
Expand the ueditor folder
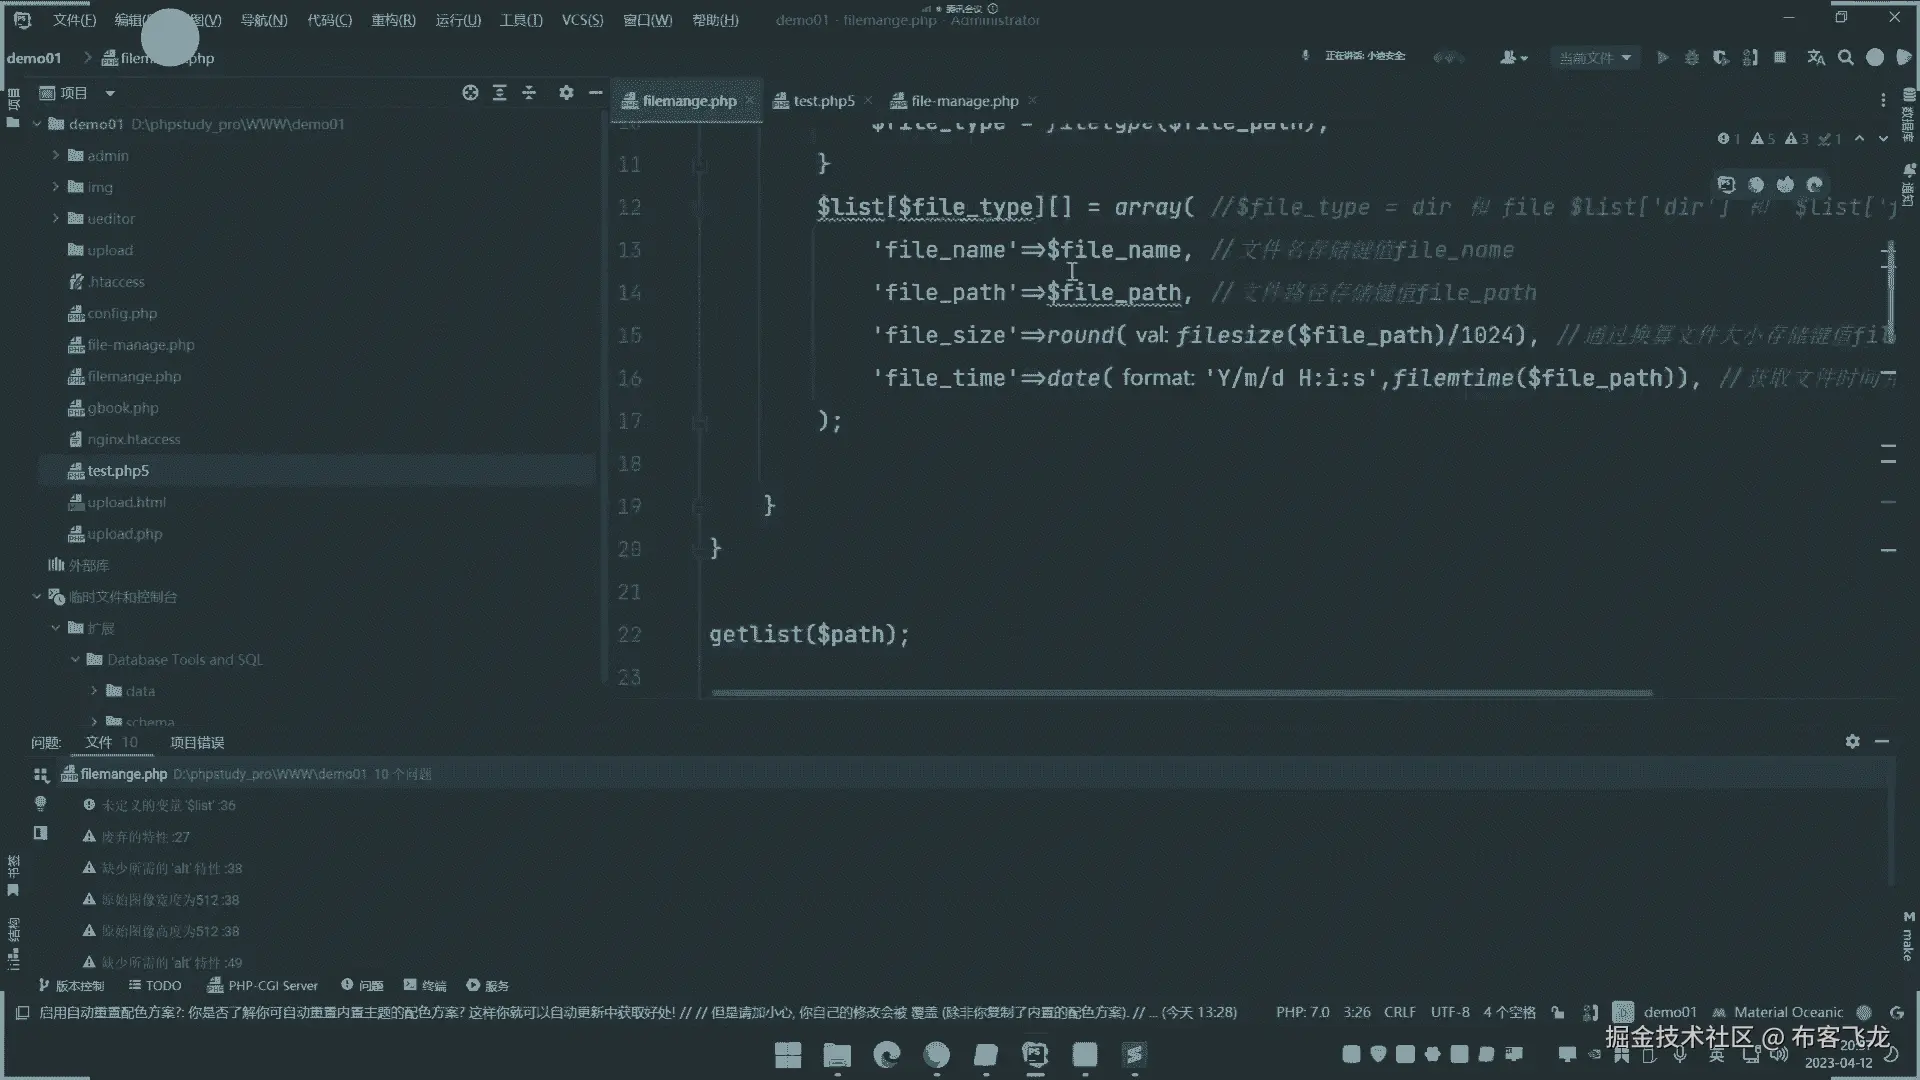(x=56, y=219)
